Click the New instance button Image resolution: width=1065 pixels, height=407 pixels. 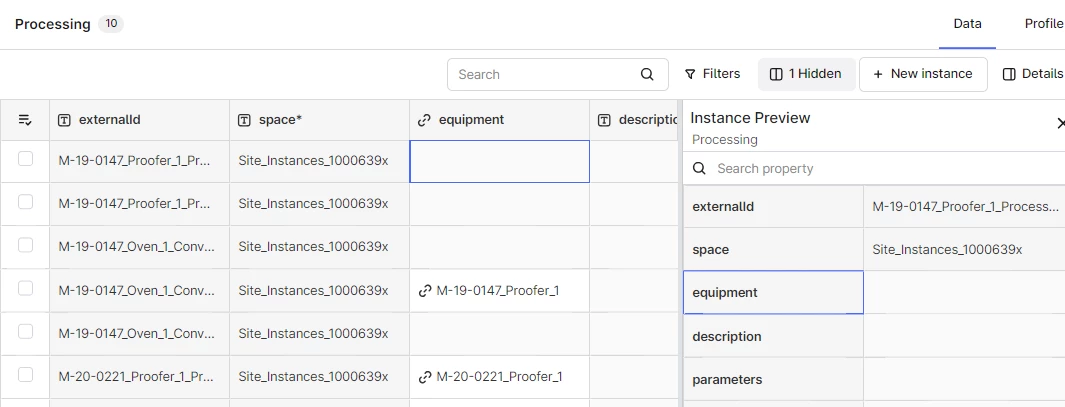922,74
